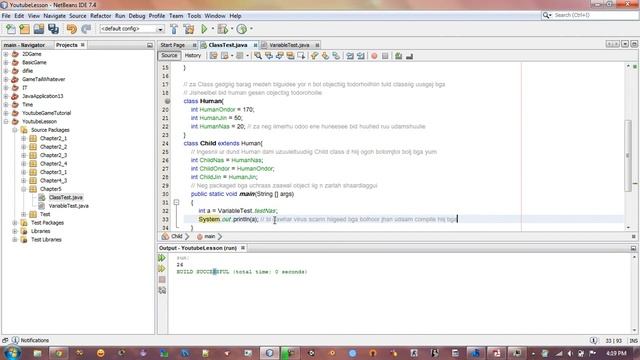Expand the Test Packages node
640x360 pixels.
click(x=15, y=223)
